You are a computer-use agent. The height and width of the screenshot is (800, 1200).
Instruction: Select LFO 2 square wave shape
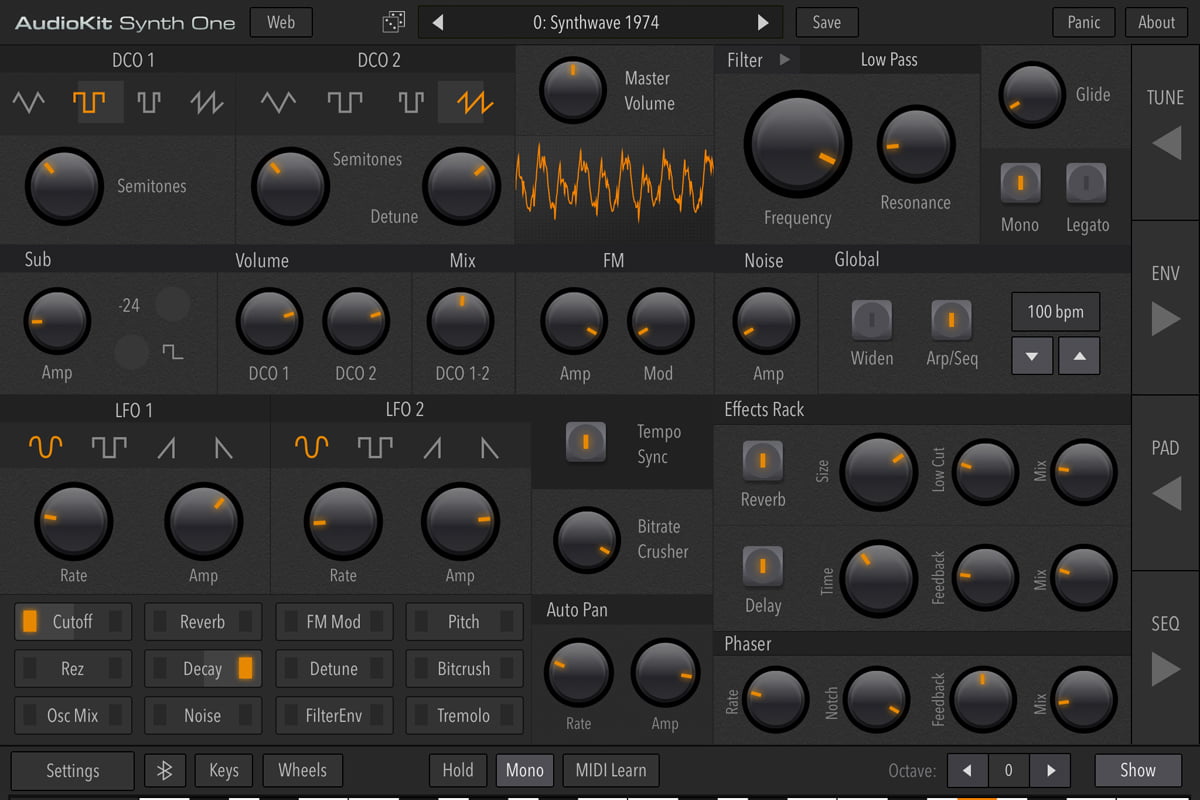[375, 448]
